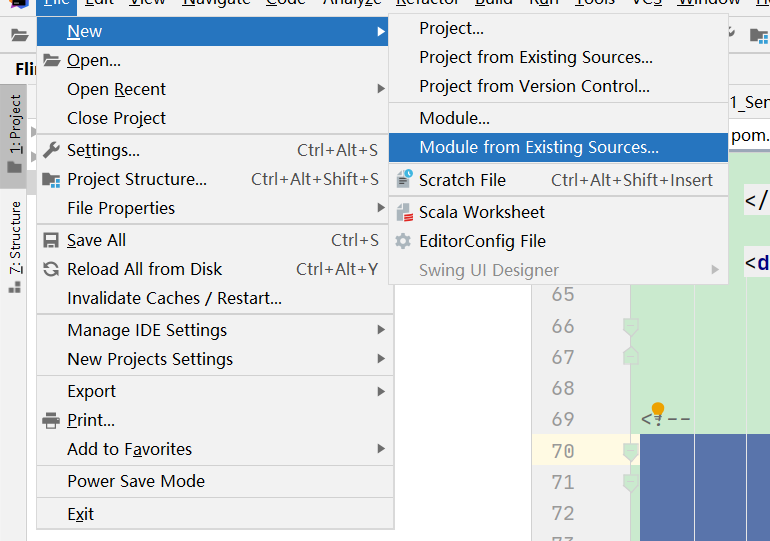Screen dimensions: 770x541
Task: Click the Save All floppy disk icon
Action: 52,240
